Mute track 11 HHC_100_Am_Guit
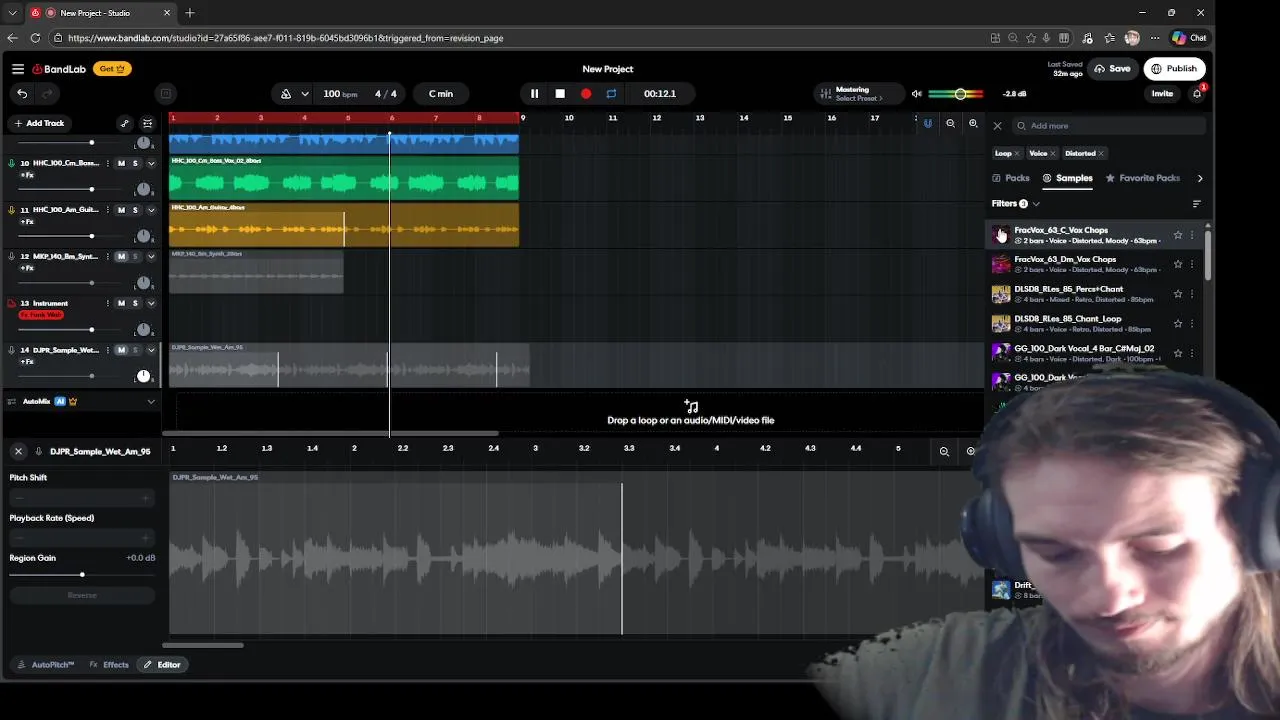1280x720 pixels. click(121, 210)
